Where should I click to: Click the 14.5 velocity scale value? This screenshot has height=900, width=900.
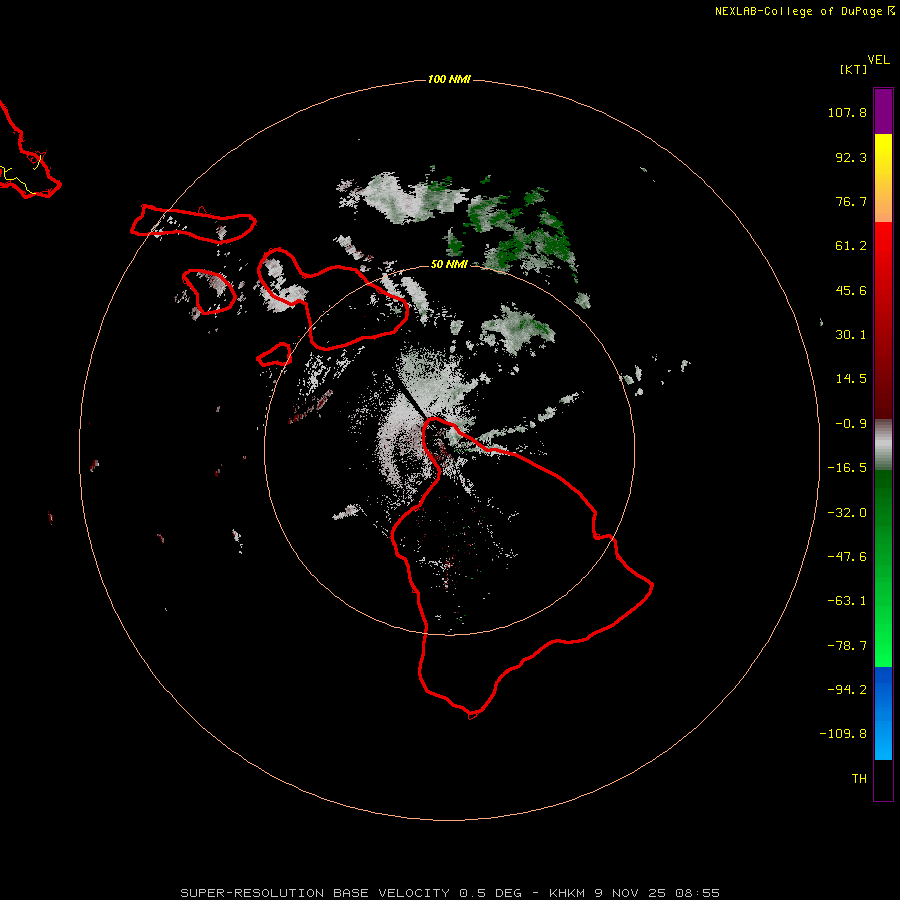pyautogui.click(x=851, y=379)
